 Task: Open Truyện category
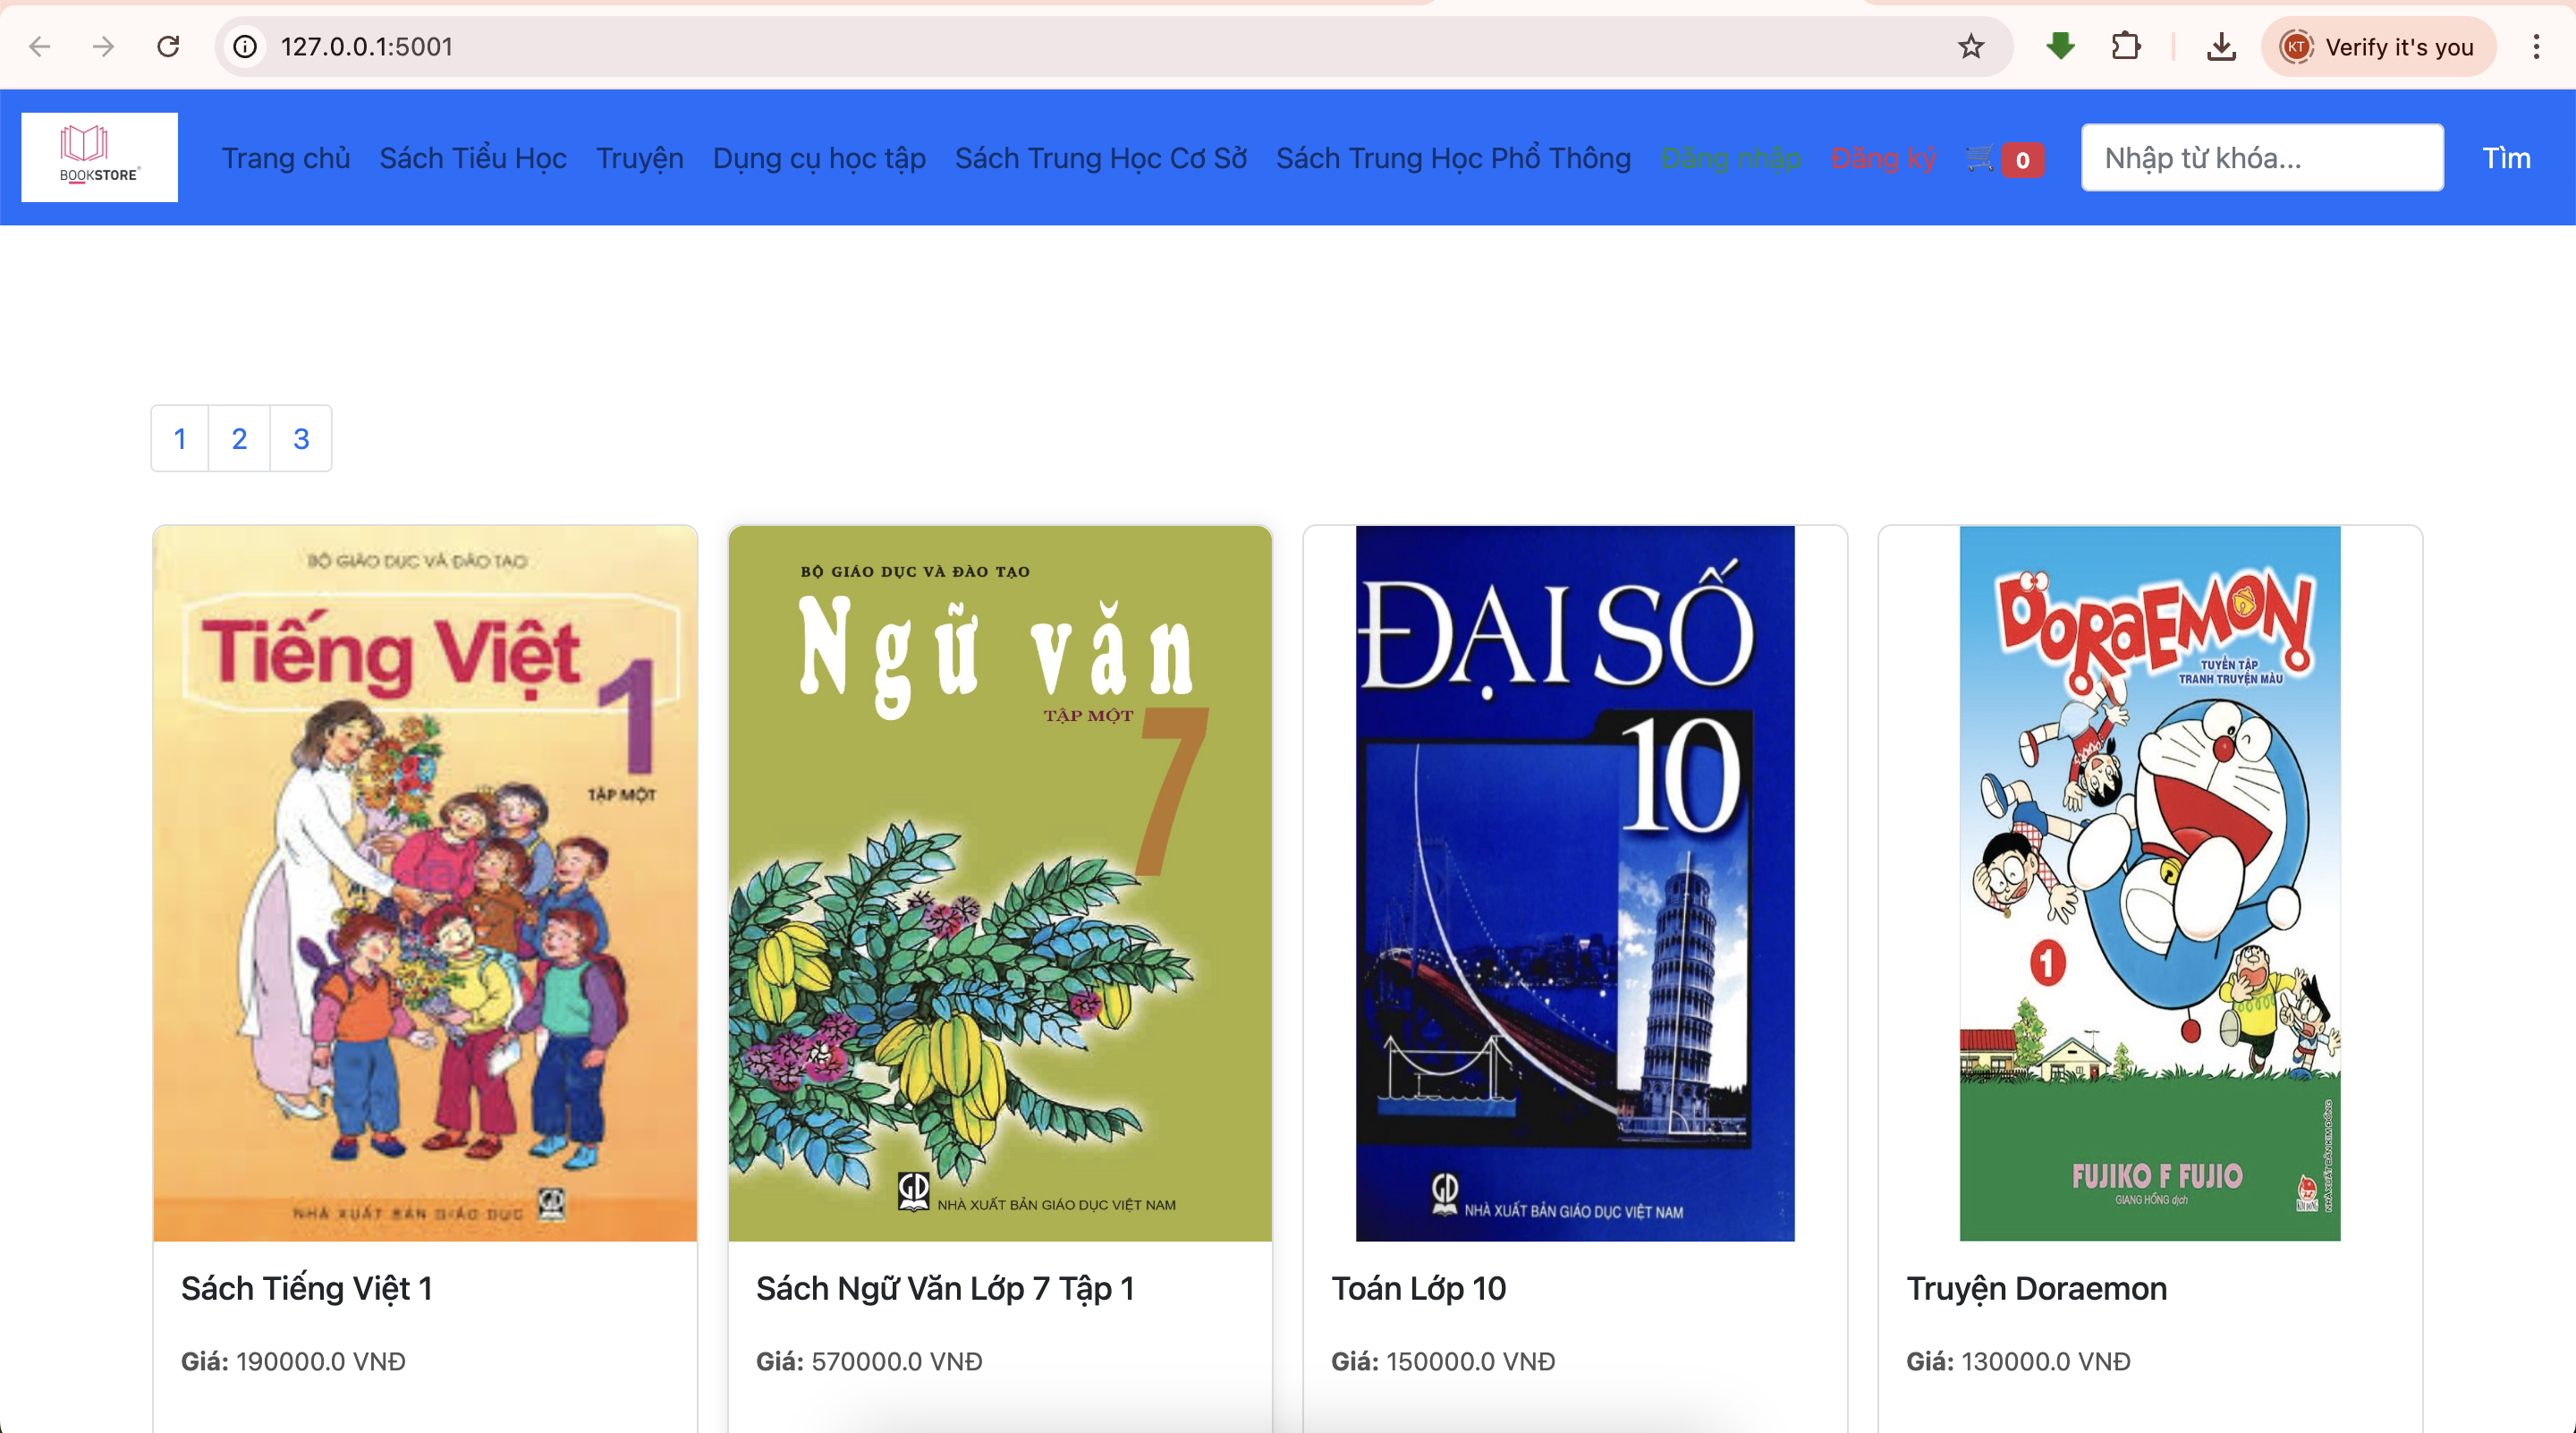(x=640, y=158)
